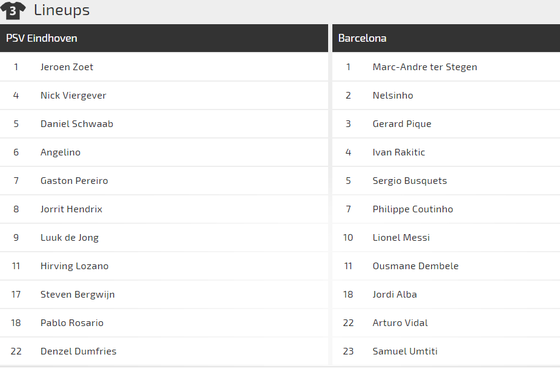Select Samuel Umtiti row

(446, 351)
